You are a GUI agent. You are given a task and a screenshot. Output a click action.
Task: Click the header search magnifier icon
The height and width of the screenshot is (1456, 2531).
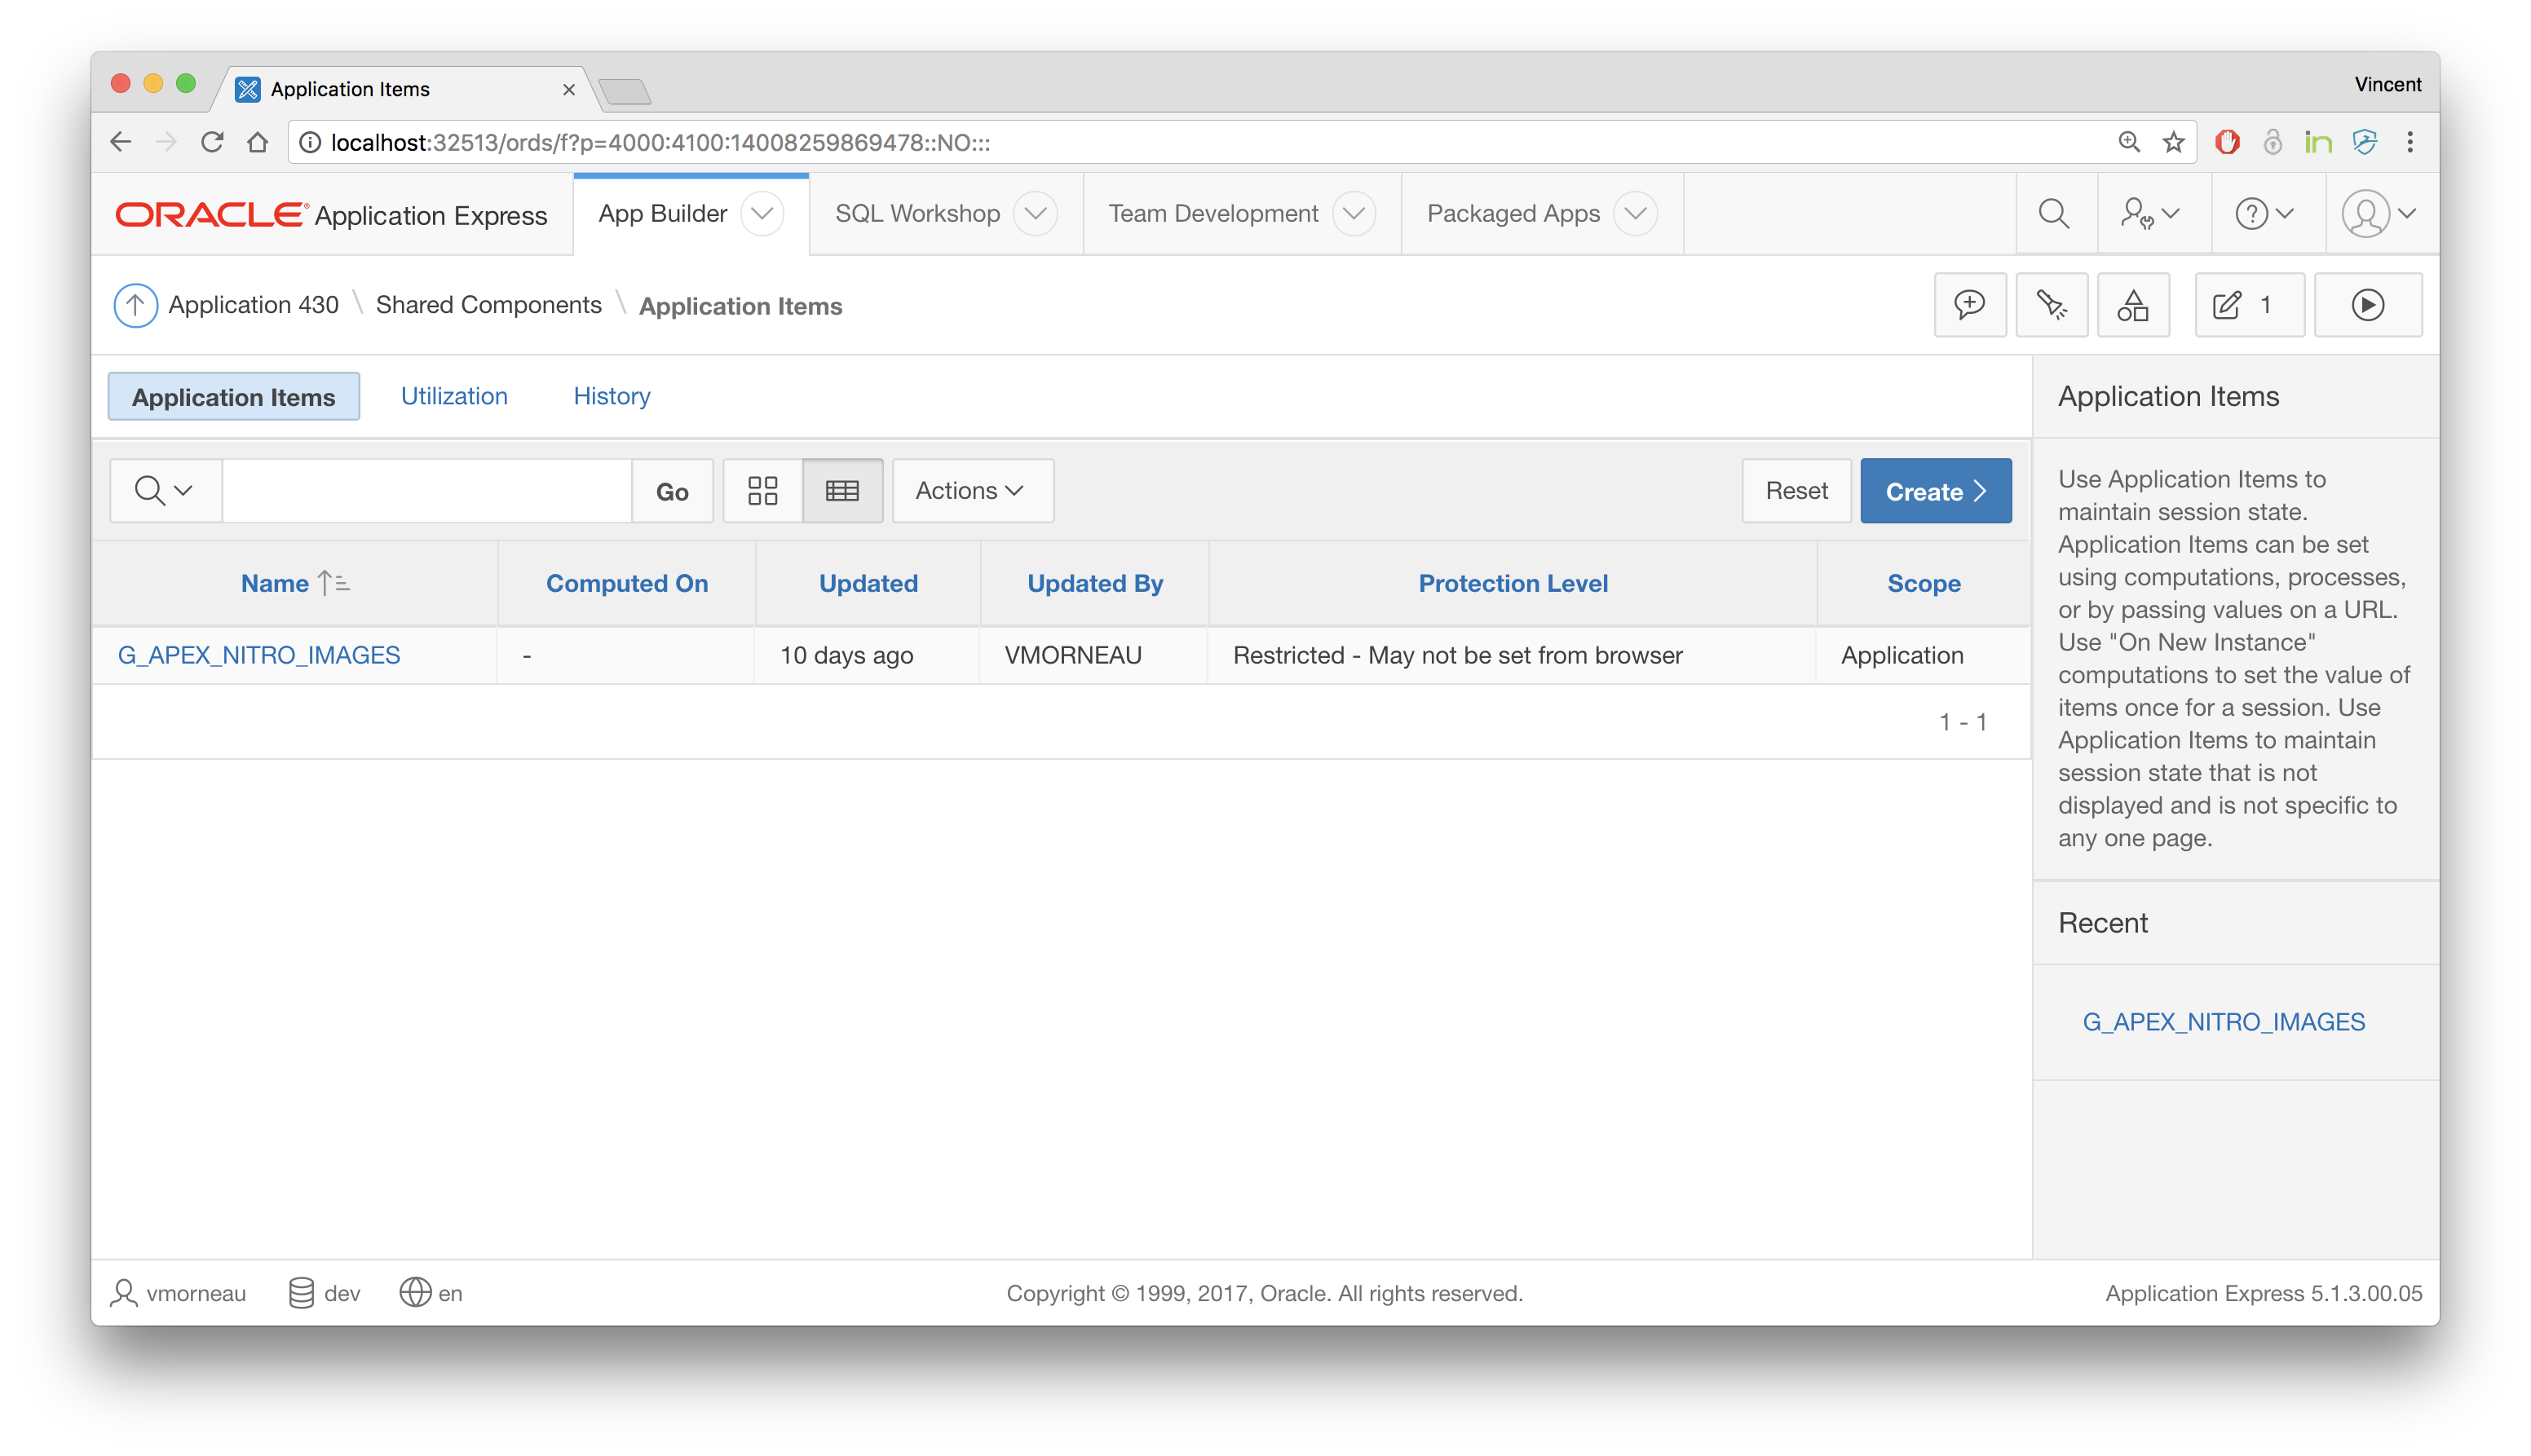[2054, 214]
